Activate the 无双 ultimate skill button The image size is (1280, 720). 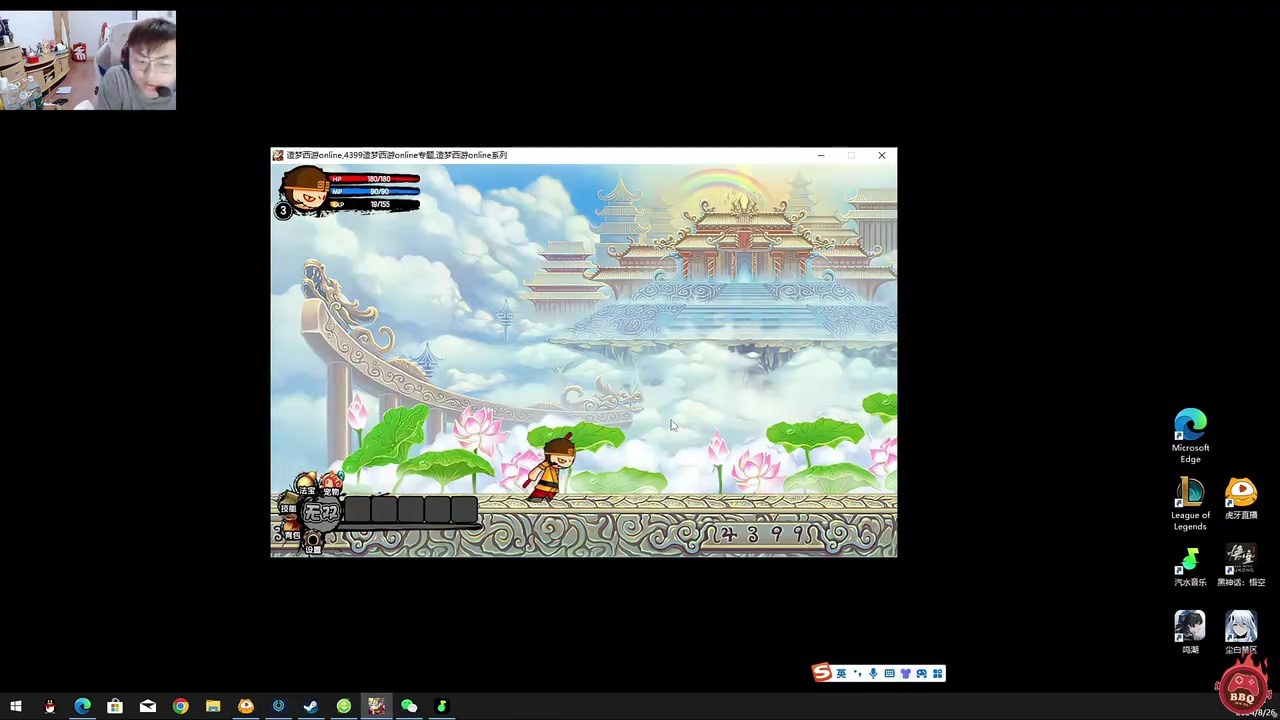click(321, 513)
